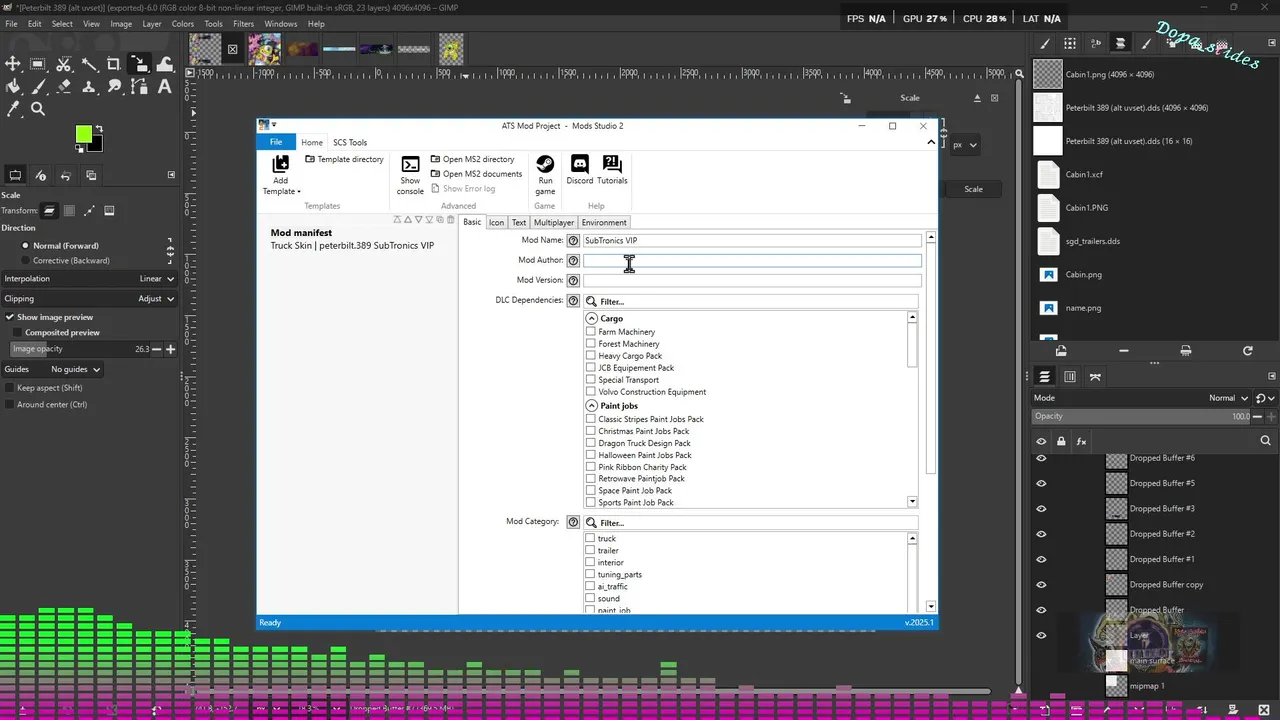
Task: Open the Guides No guides dropdown
Action: tap(76, 369)
